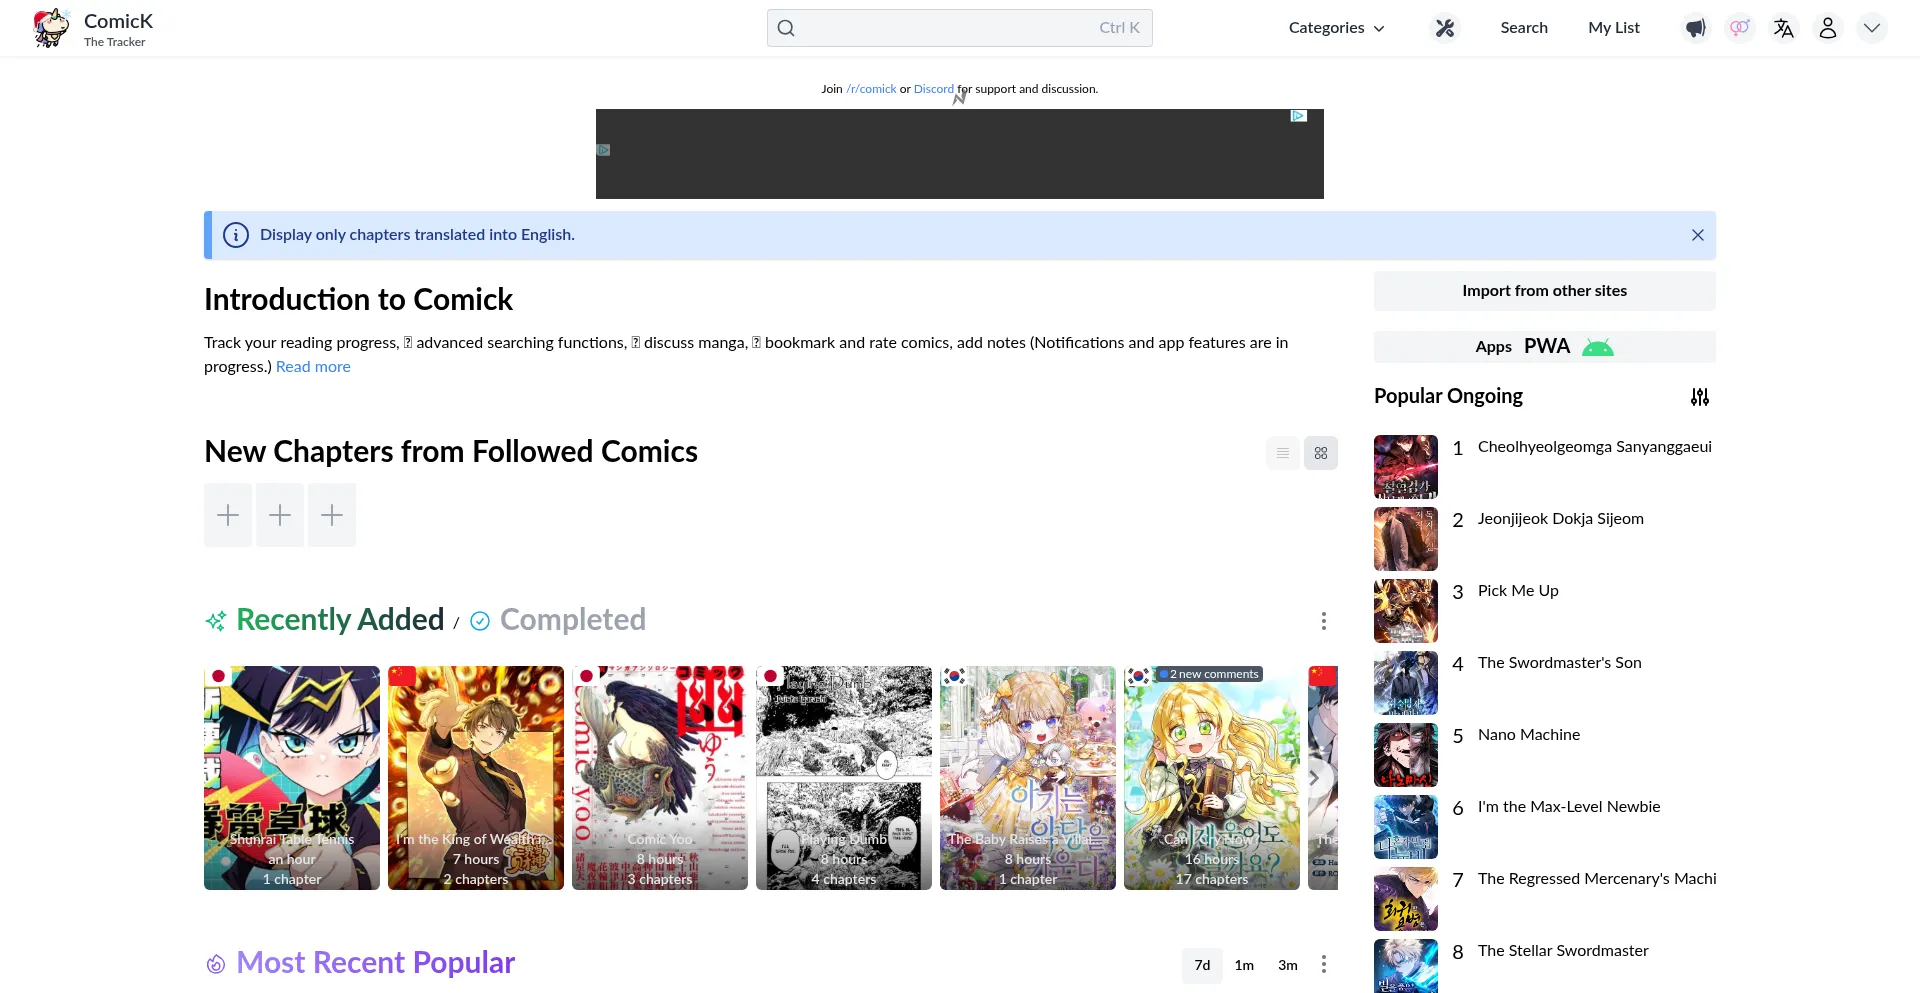Screen dimensions: 1920x993
Task: Switch followed comics to list view
Action: click(x=1283, y=453)
